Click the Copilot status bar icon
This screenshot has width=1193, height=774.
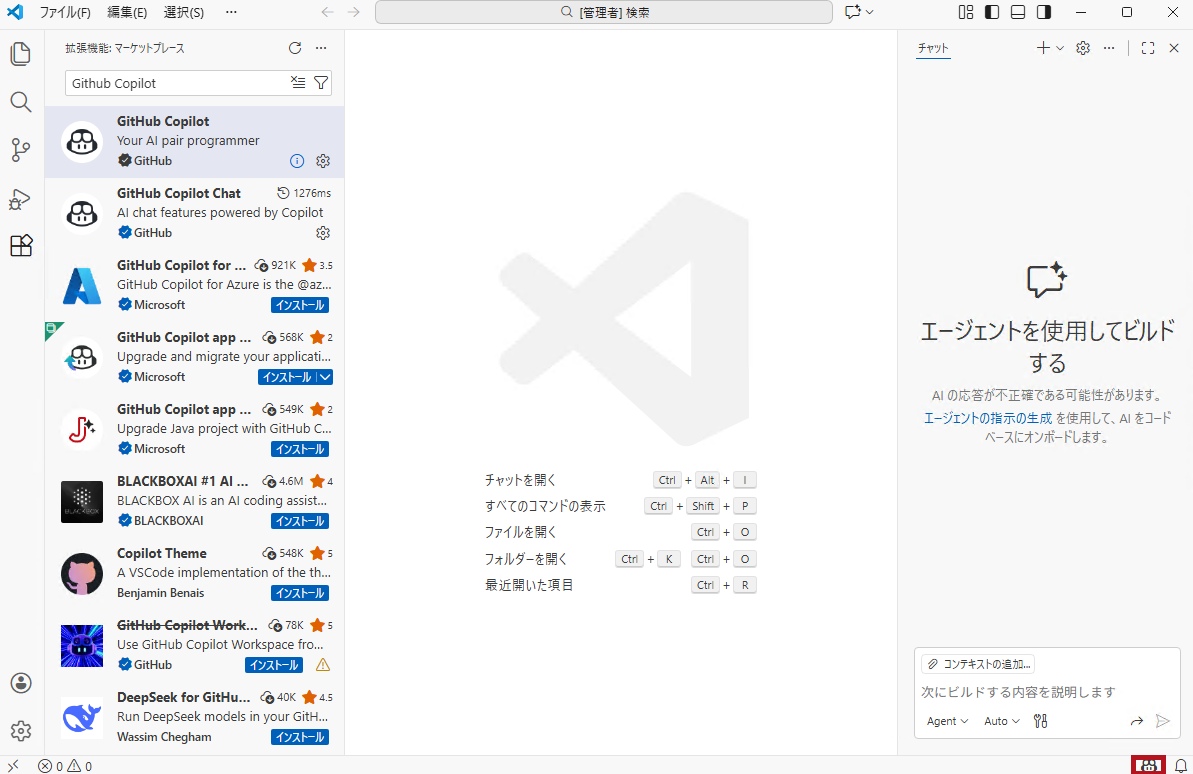(x=1149, y=765)
